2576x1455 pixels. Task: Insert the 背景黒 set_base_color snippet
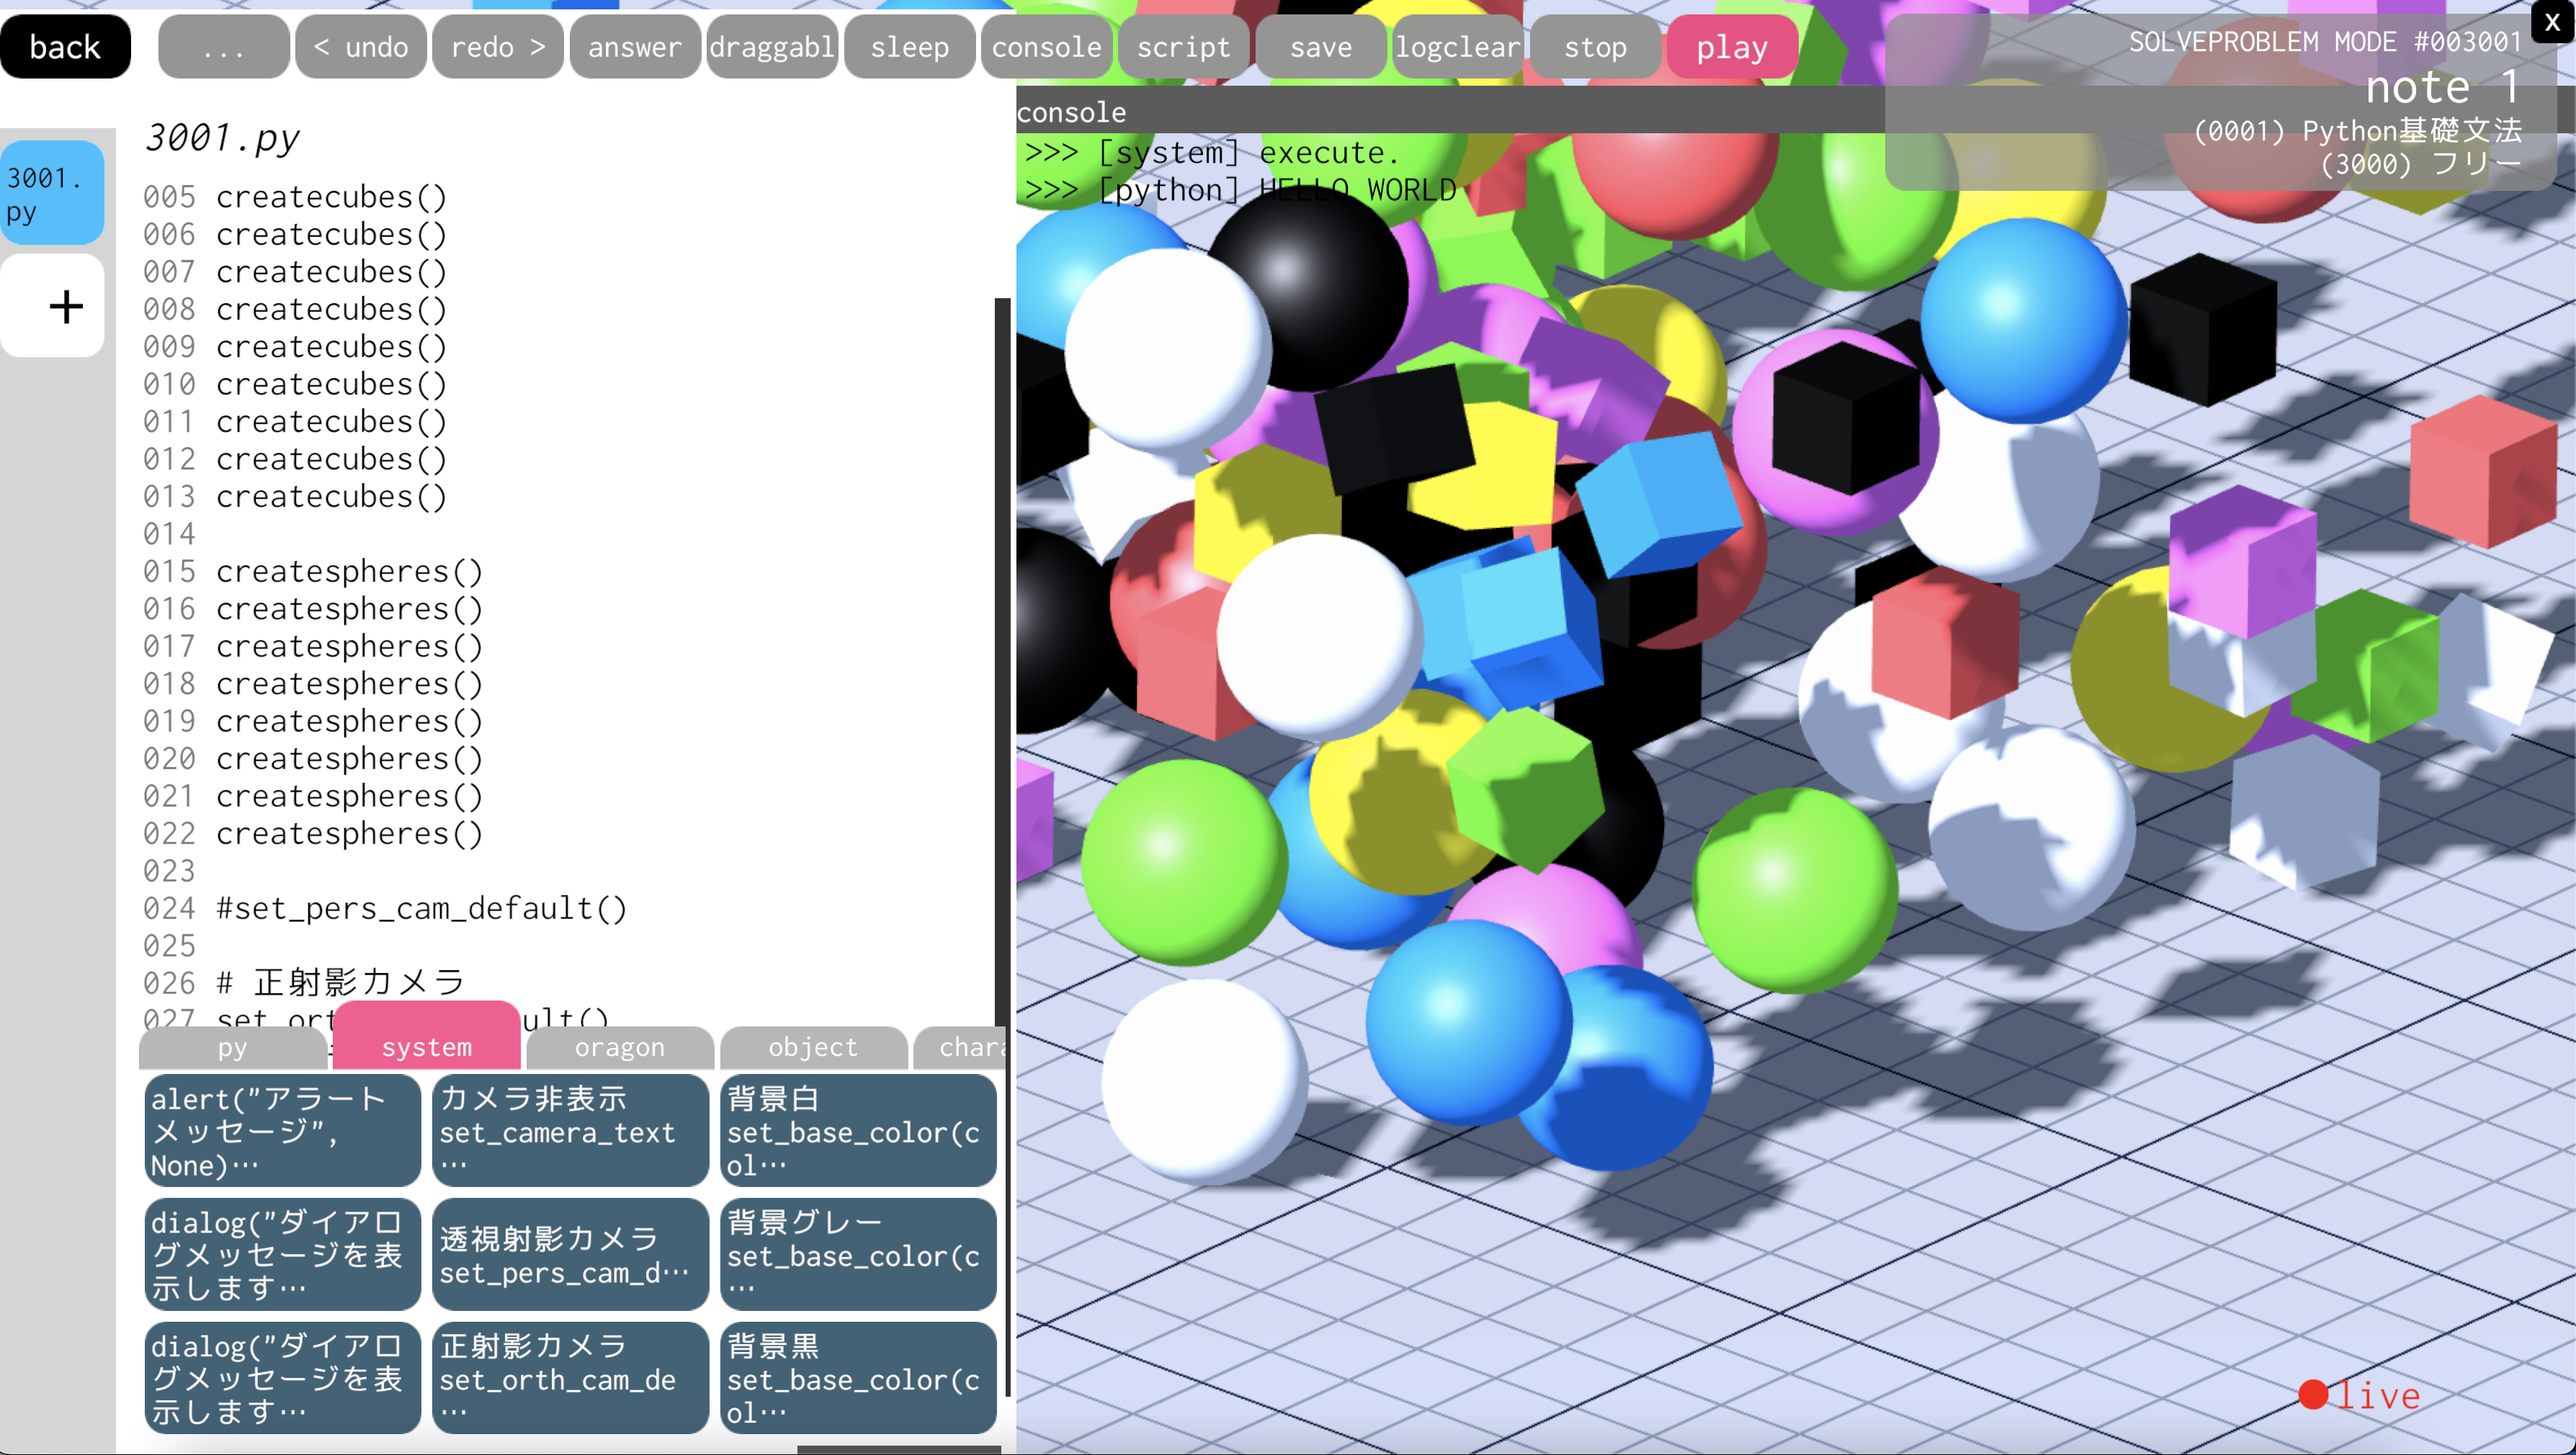(x=857, y=1377)
